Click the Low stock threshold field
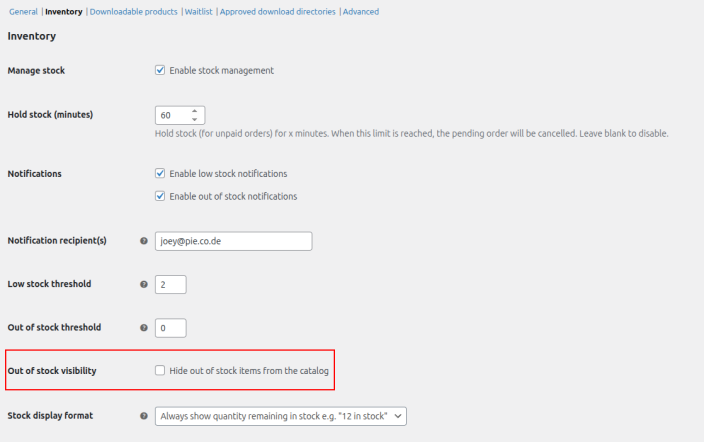This screenshot has height=442, width=704. (x=171, y=284)
